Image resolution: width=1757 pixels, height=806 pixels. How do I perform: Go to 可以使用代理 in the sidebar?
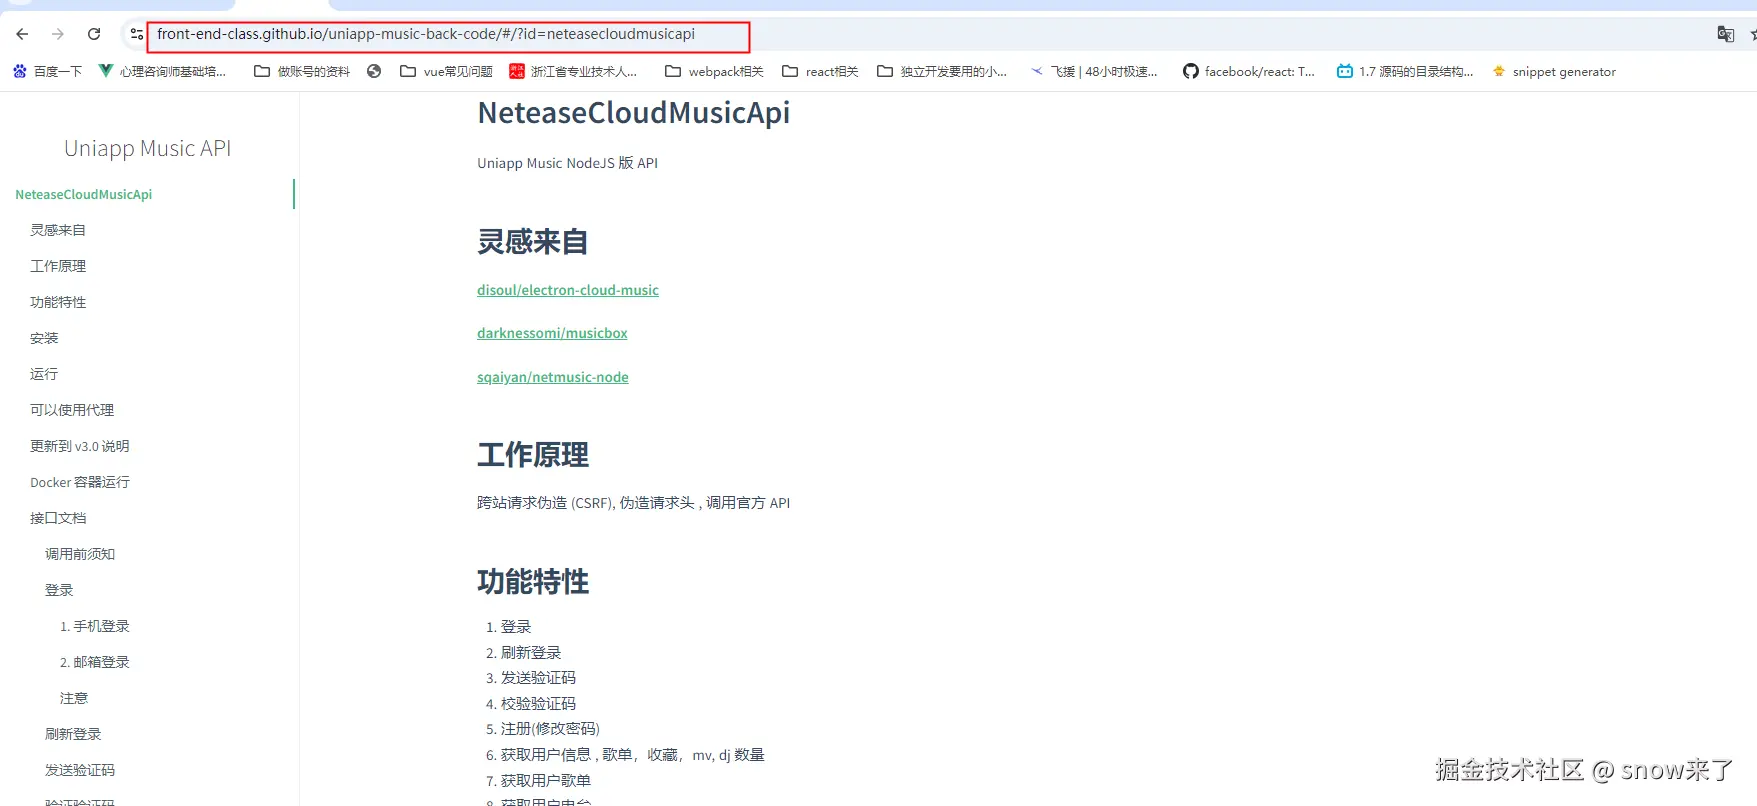[72, 410]
